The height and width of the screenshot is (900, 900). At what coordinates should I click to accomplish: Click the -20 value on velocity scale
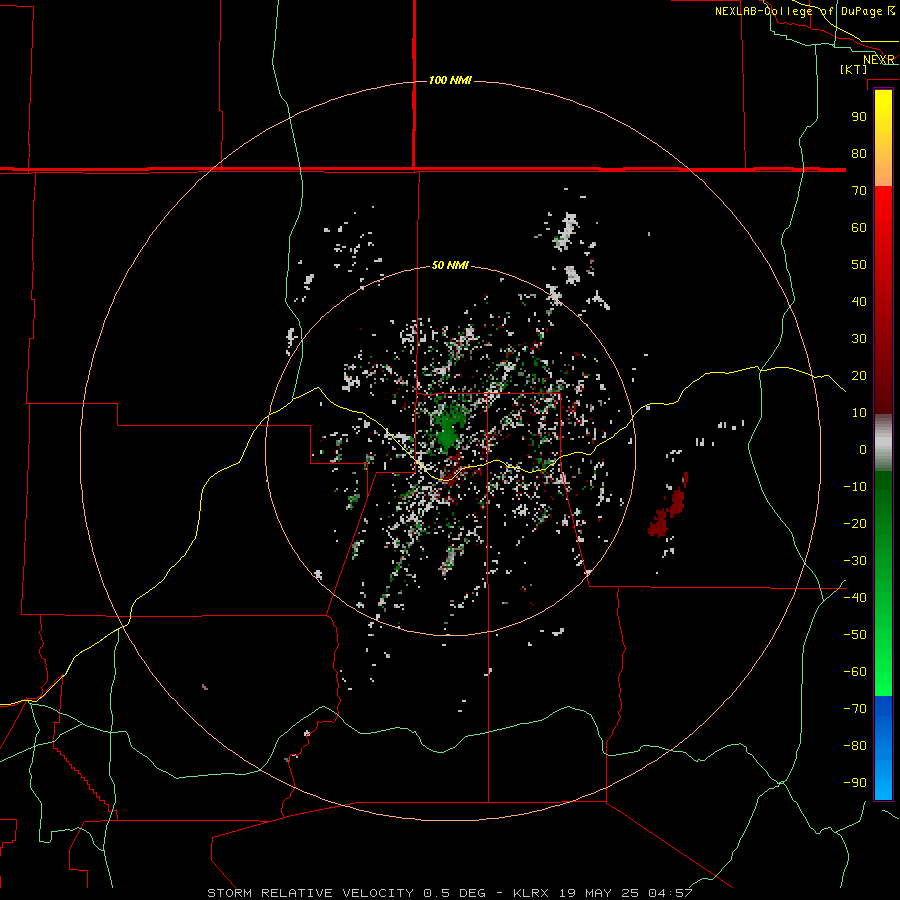855,523
